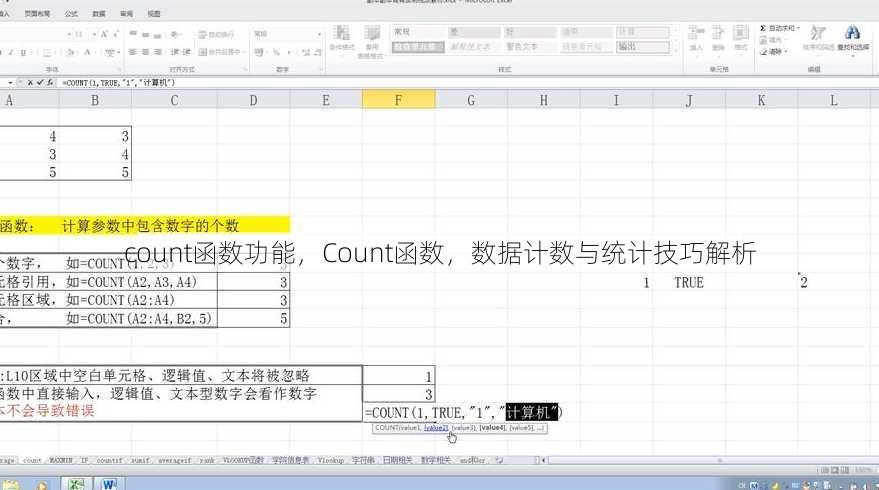The width and height of the screenshot is (879, 490).
Task: Open the file explorer folder on taskbar
Action: [11, 484]
